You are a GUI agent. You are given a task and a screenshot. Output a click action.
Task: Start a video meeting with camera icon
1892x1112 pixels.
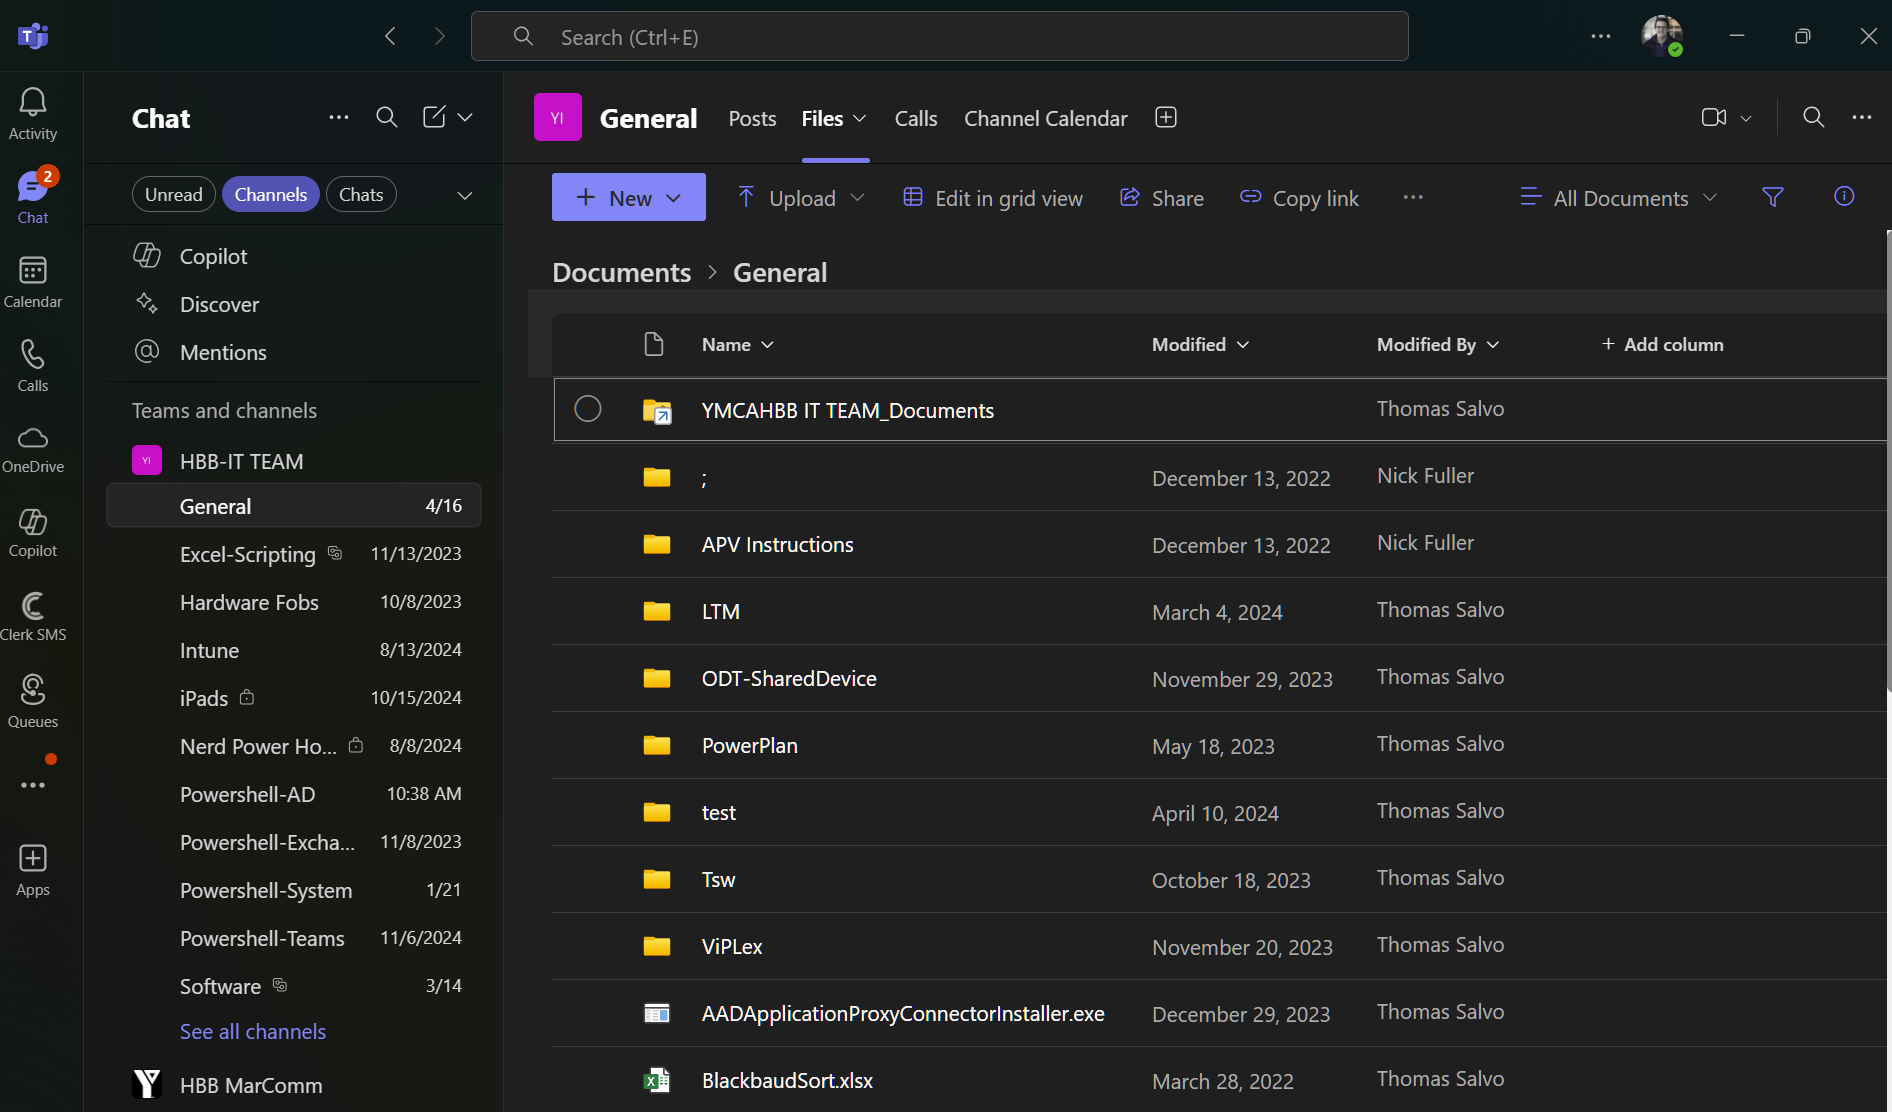(x=1714, y=118)
